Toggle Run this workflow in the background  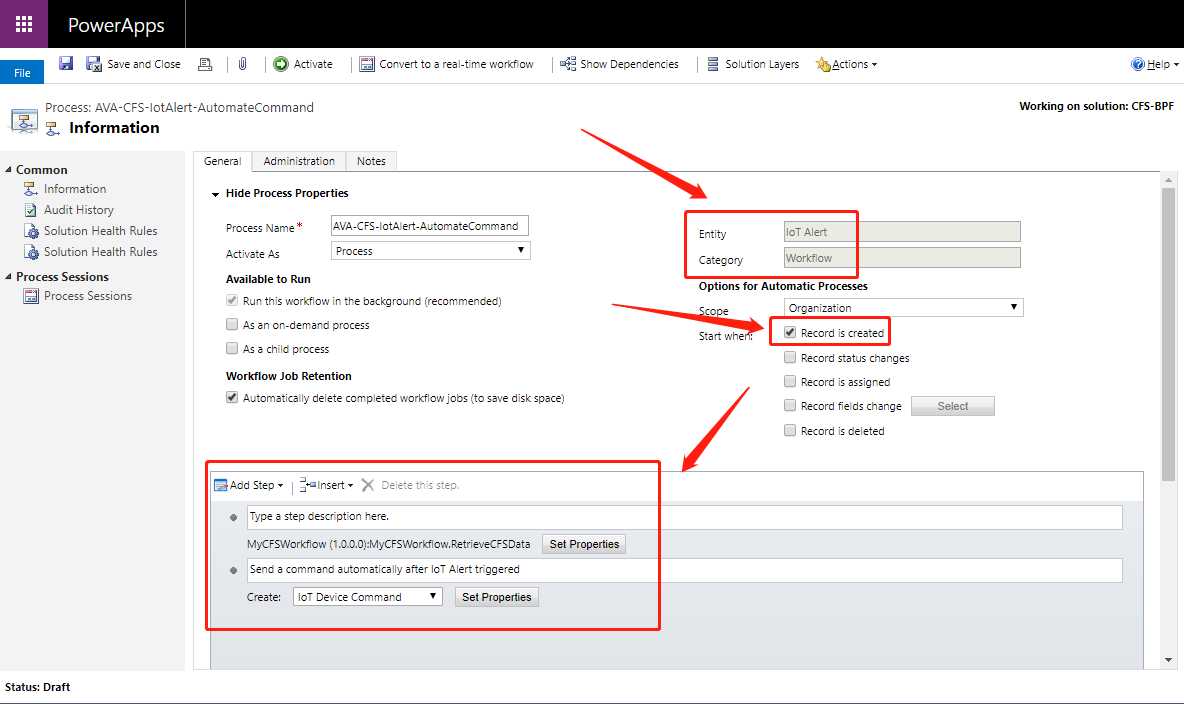(x=232, y=301)
